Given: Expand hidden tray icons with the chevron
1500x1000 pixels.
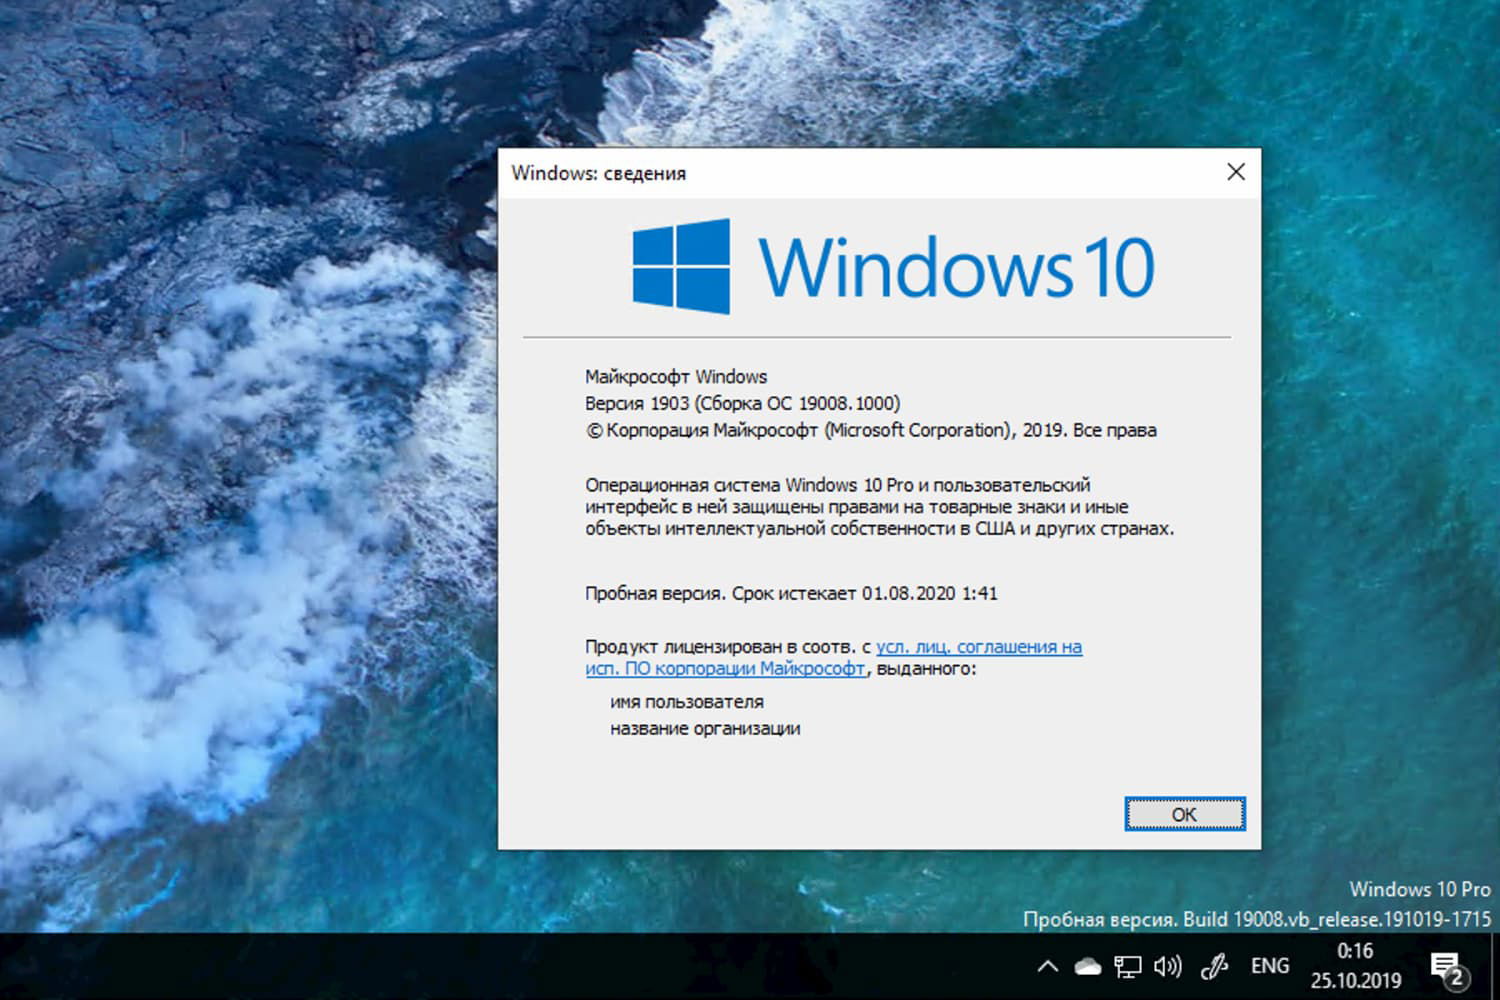Looking at the screenshot, I should 1046,966.
